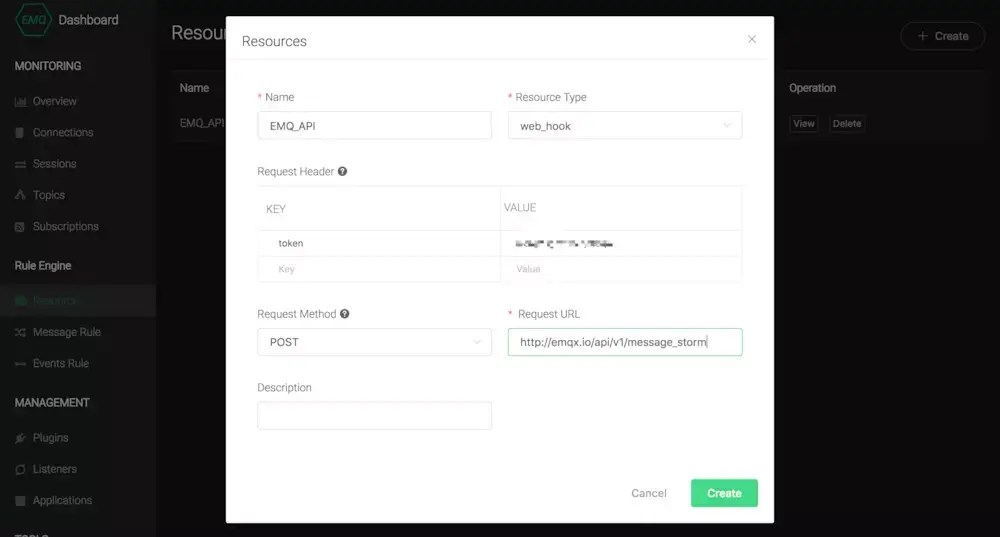Screen dimensions: 1000x537
Task: Click the Request URL input field
Action: tap(625, 342)
